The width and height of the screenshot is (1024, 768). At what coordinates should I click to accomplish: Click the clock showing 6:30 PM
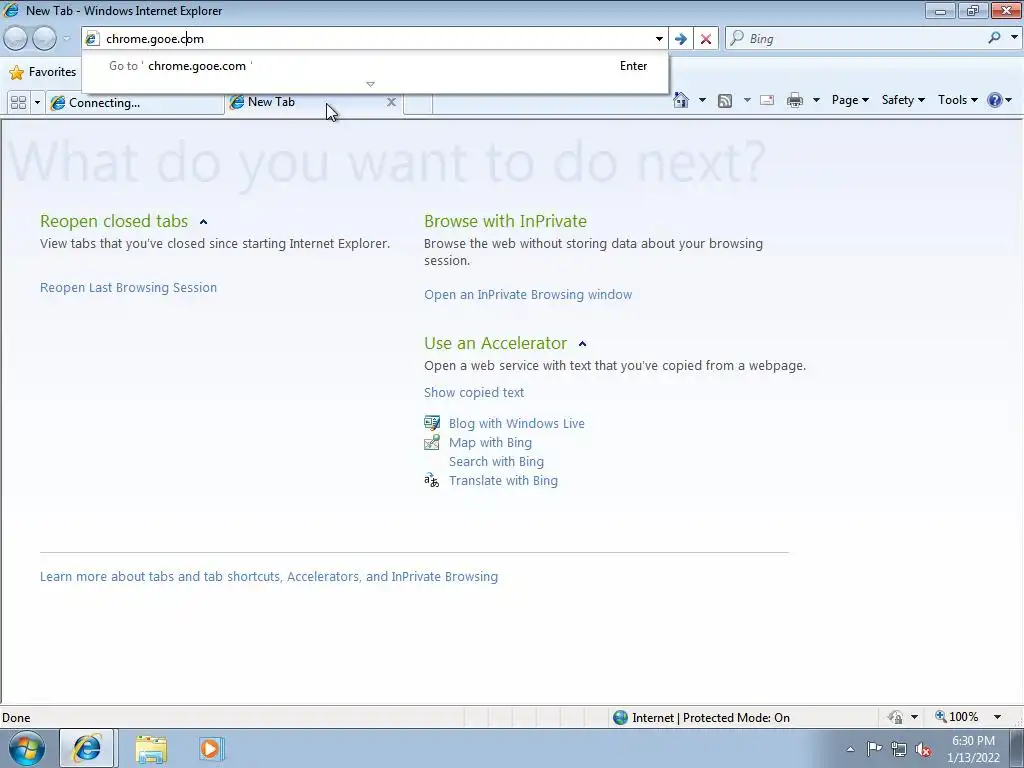pyautogui.click(x=973, y=741)
